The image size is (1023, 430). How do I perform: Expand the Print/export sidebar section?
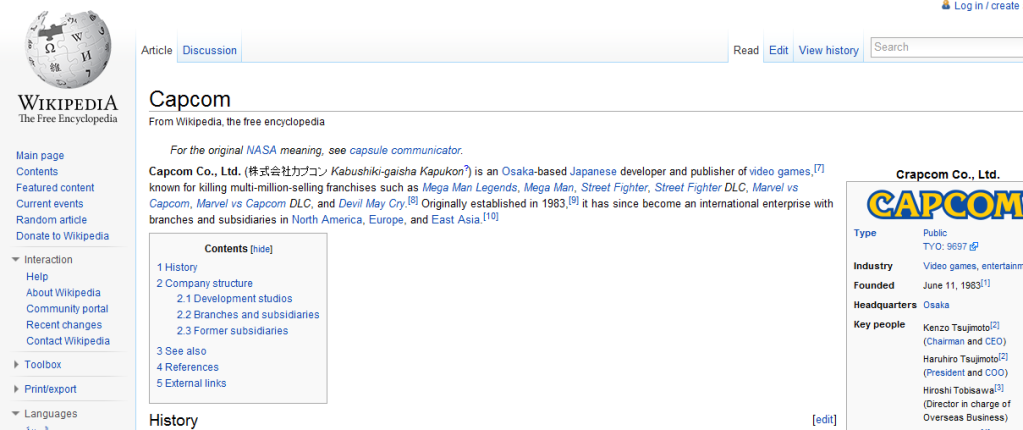click(17, 389)
